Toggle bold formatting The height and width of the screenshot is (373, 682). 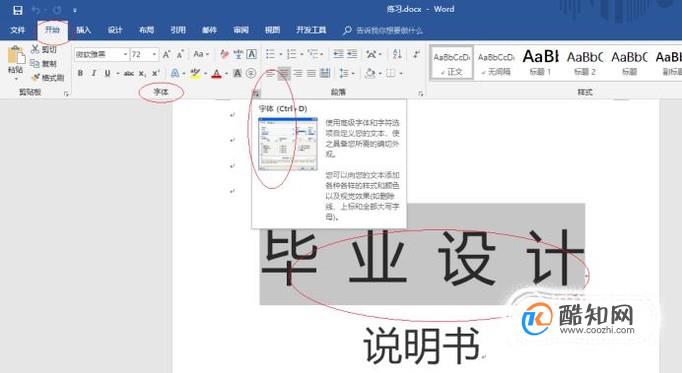(x=80, y=73)
